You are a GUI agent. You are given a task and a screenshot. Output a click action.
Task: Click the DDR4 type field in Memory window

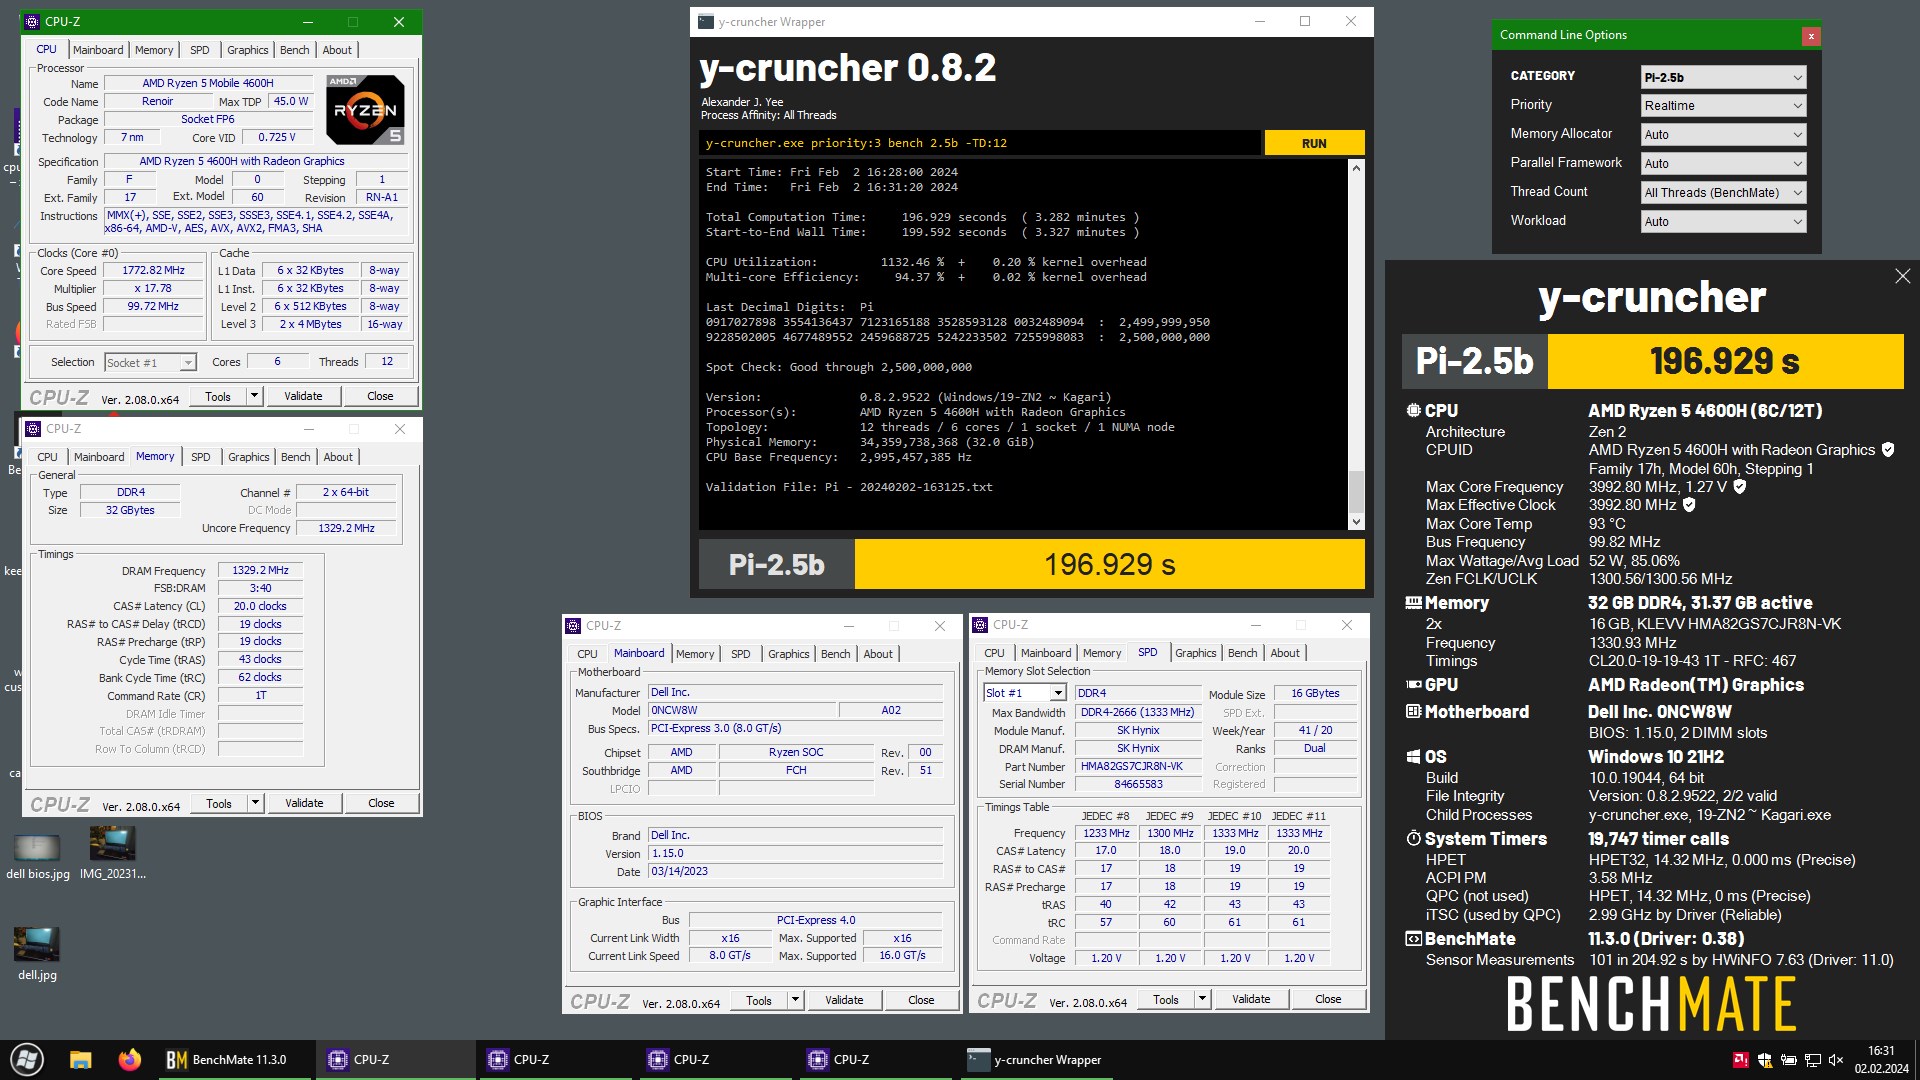click(130, 492)
